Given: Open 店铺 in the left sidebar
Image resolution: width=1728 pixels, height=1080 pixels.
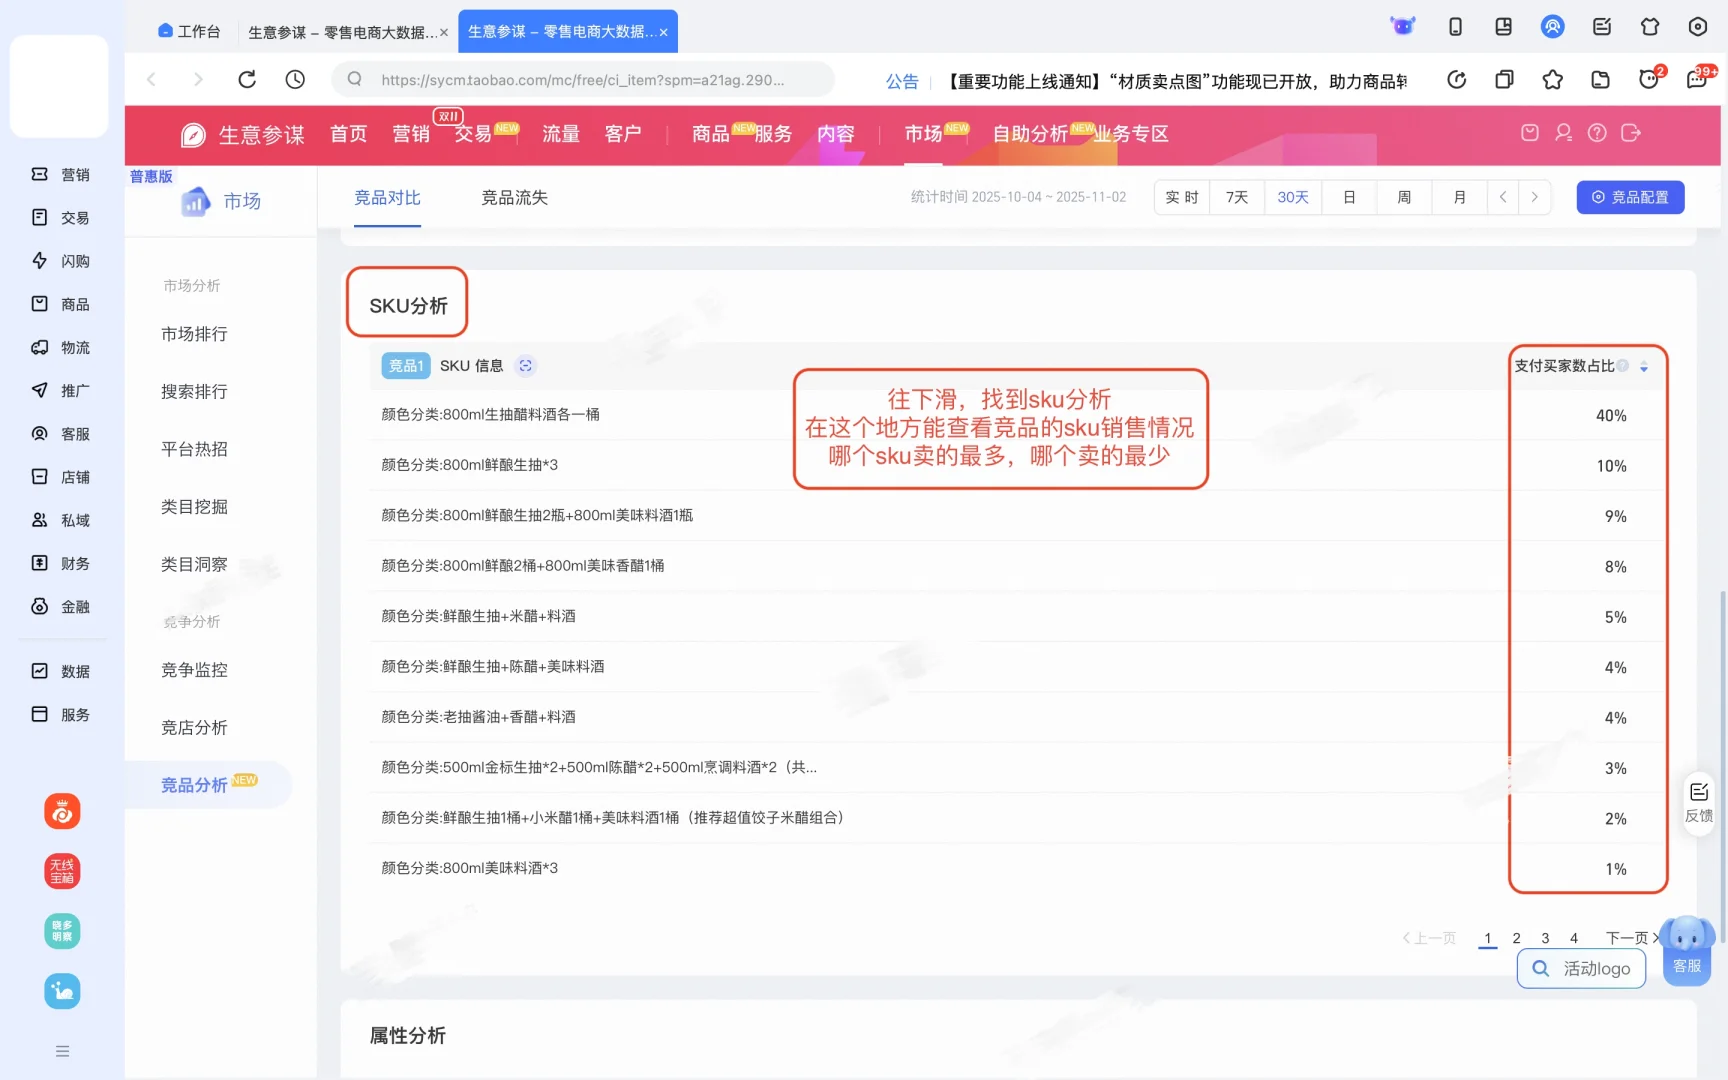Looking at the screenshot, I should click(x=60, y=477).
